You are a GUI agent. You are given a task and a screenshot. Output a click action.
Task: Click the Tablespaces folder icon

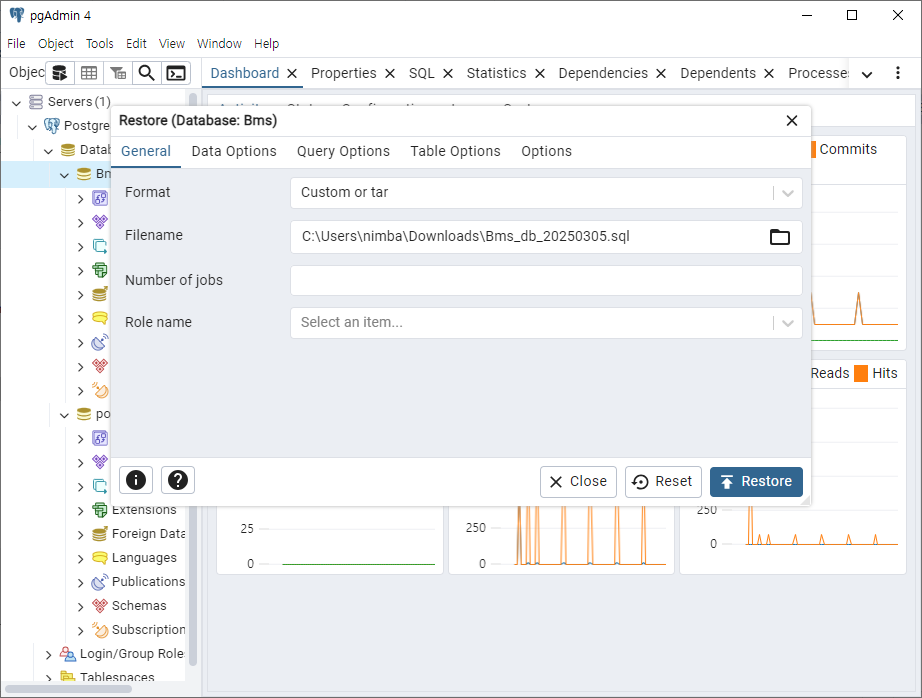pos(68,677)
